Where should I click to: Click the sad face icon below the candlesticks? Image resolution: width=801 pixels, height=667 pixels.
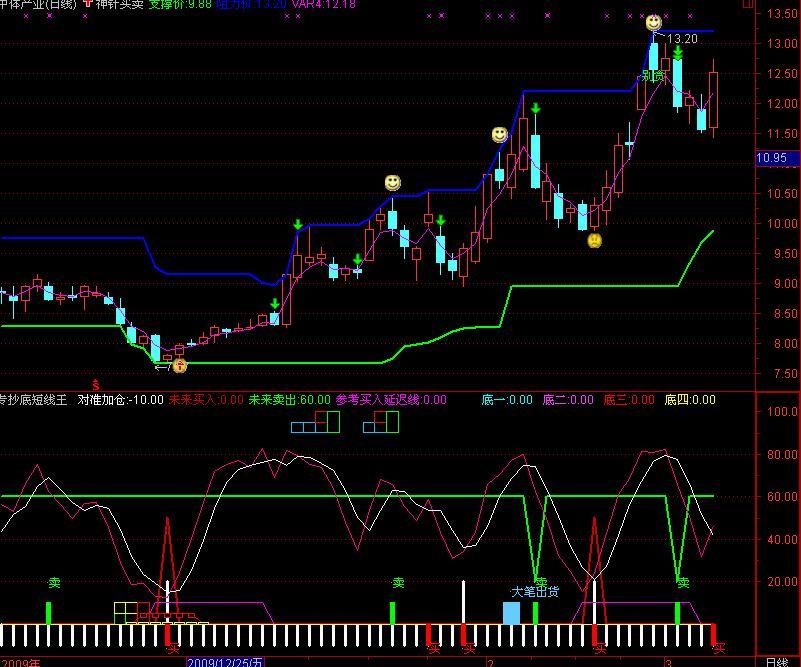coord(595,240)
